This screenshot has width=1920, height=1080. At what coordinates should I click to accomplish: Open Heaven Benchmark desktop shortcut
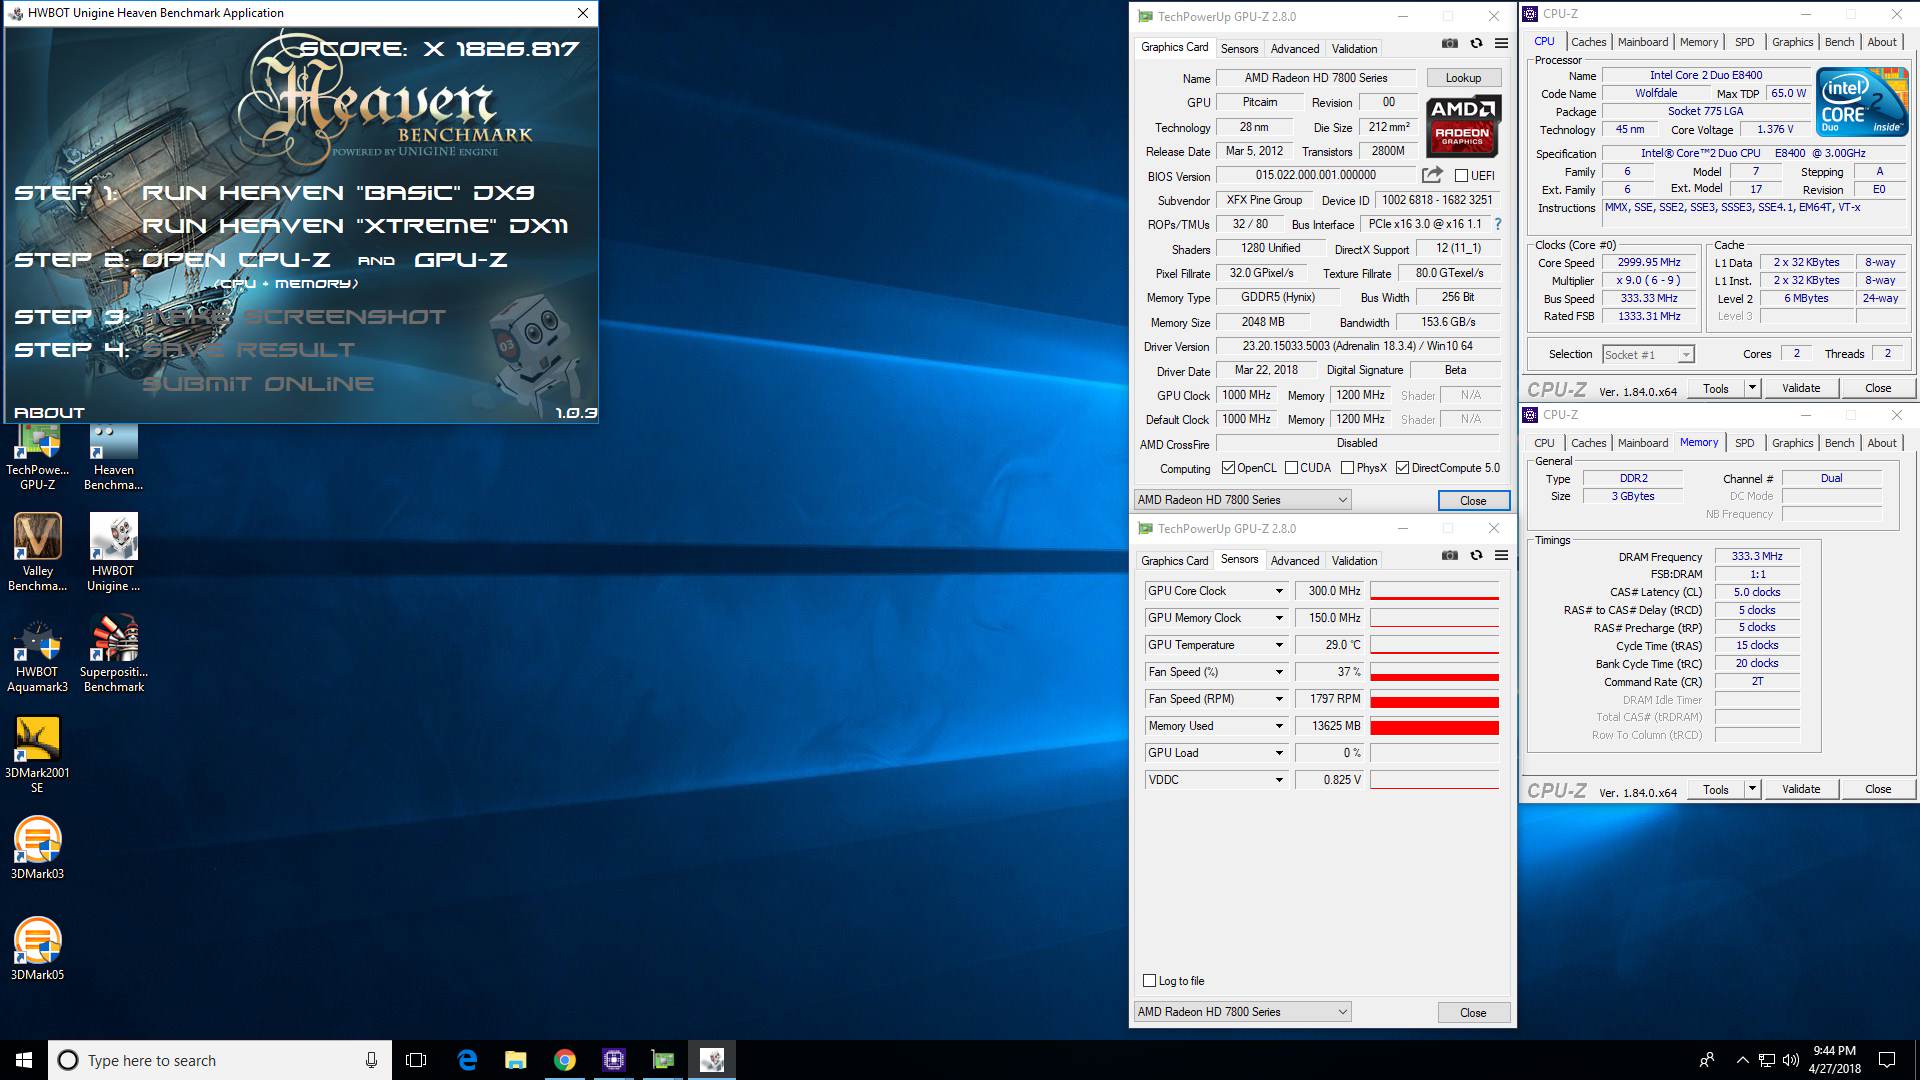point(114,458)
